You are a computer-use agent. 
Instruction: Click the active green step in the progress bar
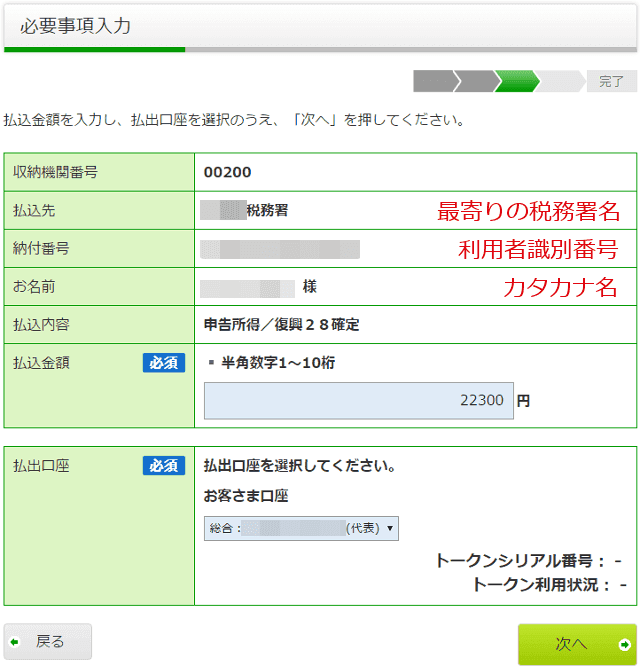pyautogui.click(x=516, y=81)
